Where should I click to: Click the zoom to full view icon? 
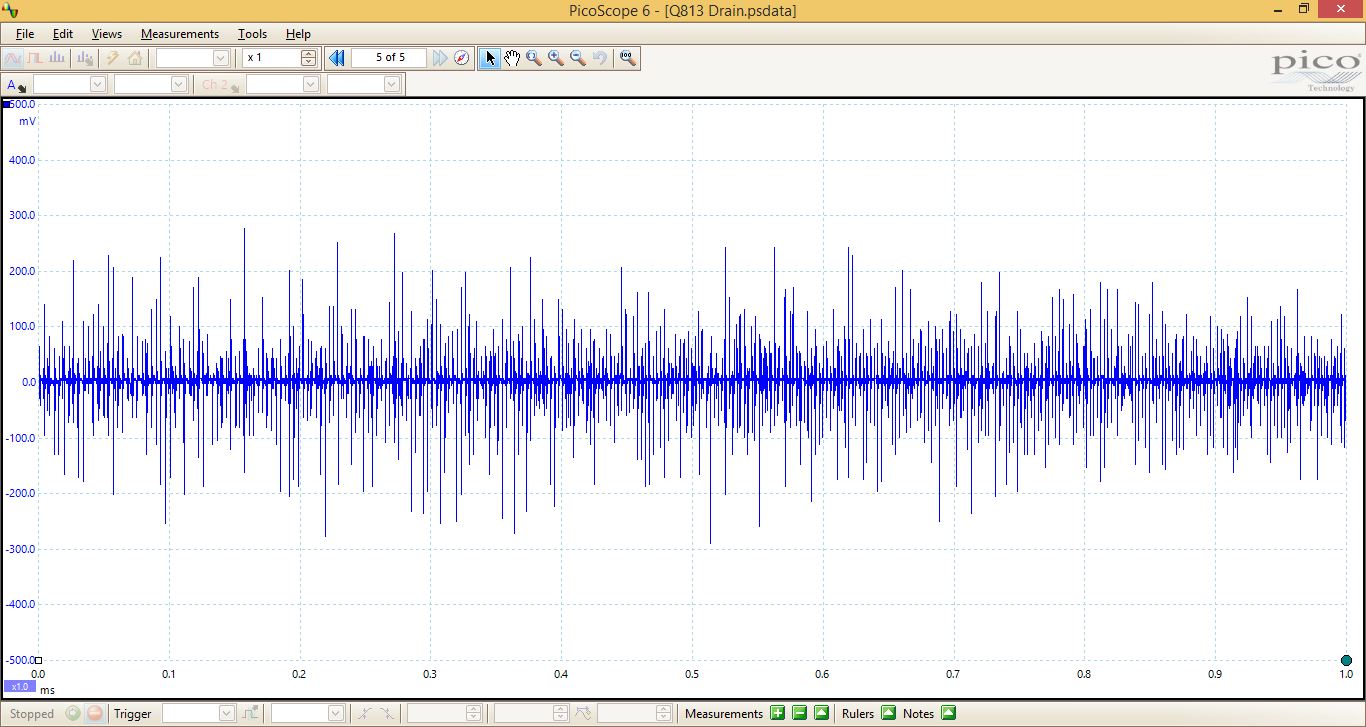(x=627, y=58)
